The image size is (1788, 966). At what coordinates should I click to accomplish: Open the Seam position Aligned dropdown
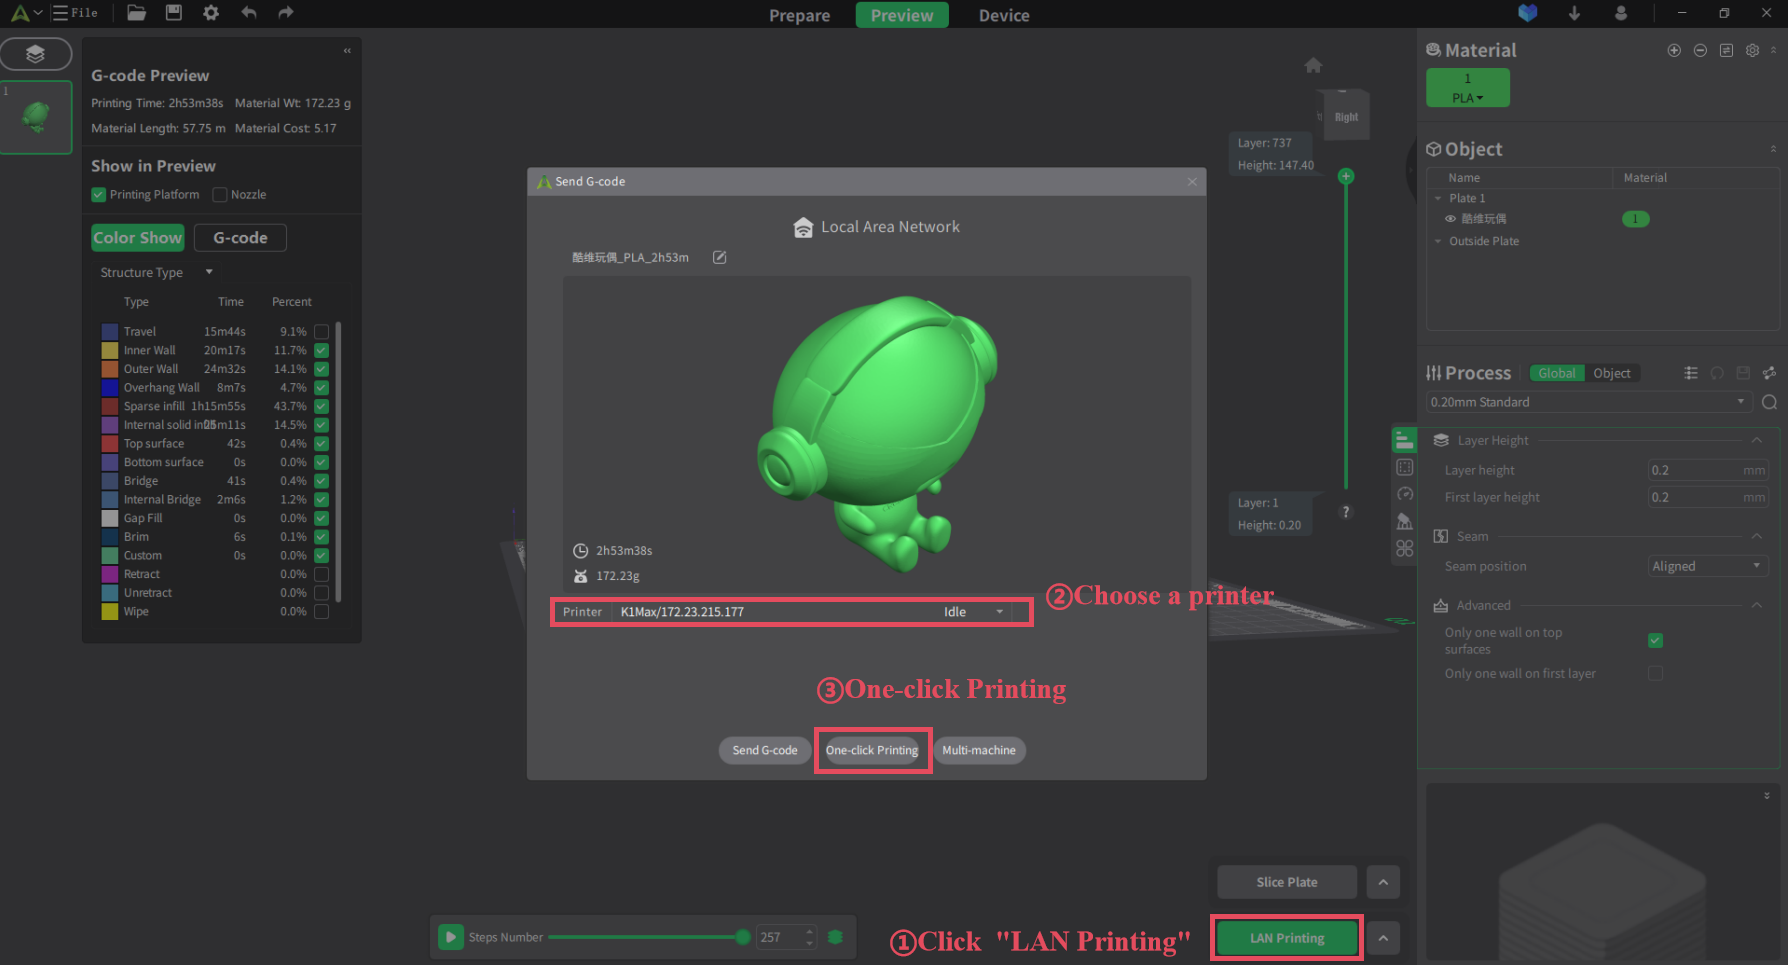(x=1707, y=566)
